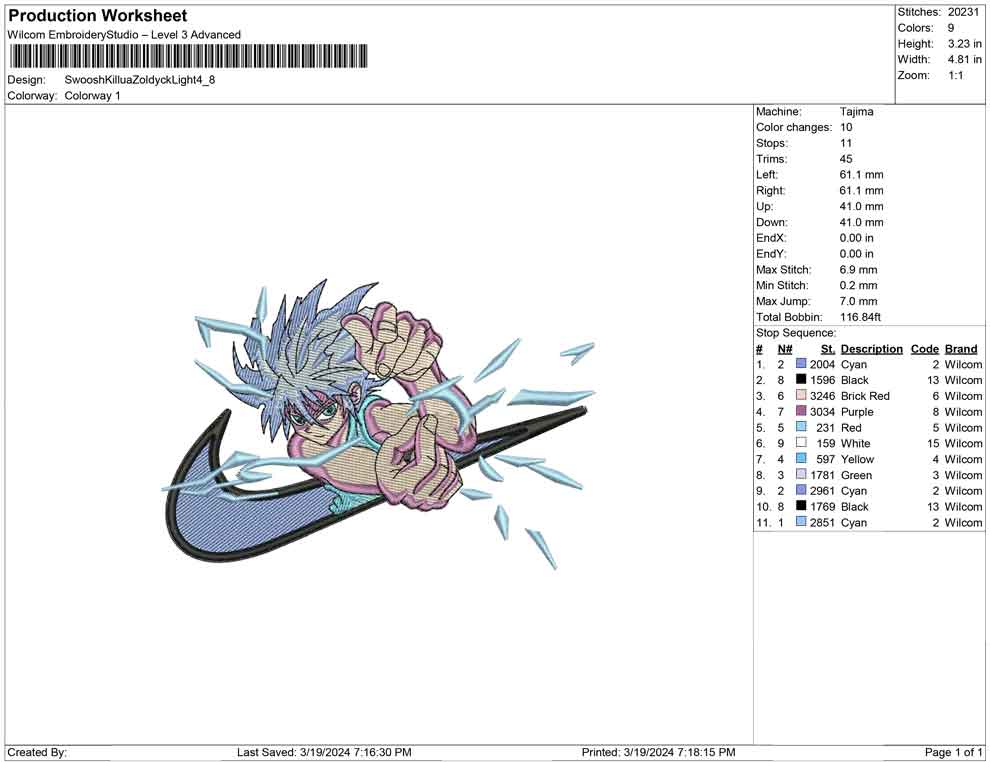Click the Zoom value 1:1

point(955,75)
